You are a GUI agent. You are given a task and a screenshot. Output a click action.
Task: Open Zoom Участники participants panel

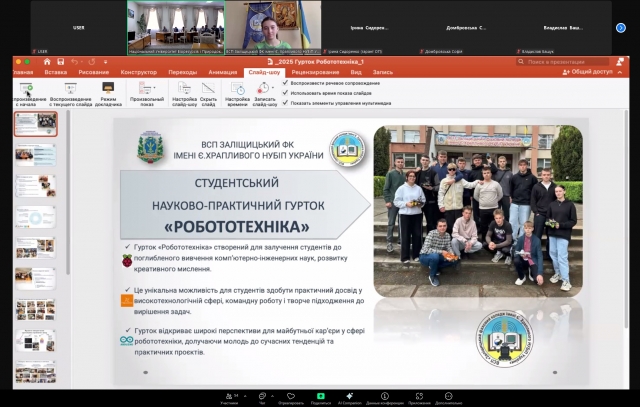click(x=229, y=398)
